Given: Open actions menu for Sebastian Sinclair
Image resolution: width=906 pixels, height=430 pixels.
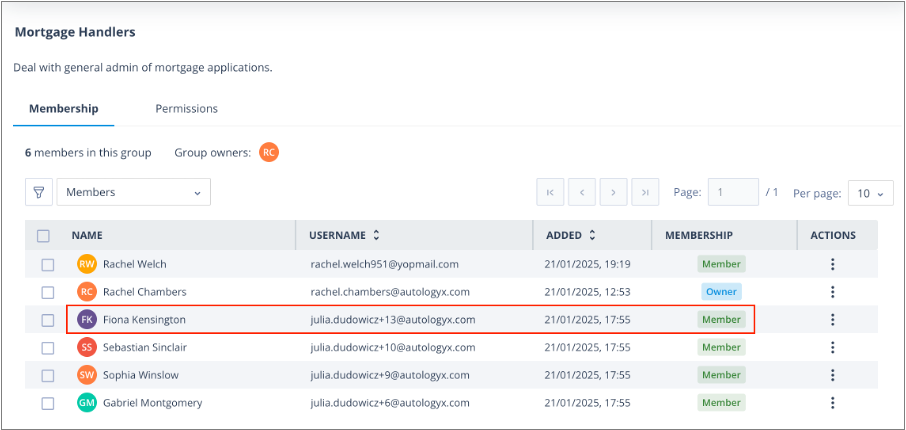Looking at the screenshot, I should (x=833, y=347).
